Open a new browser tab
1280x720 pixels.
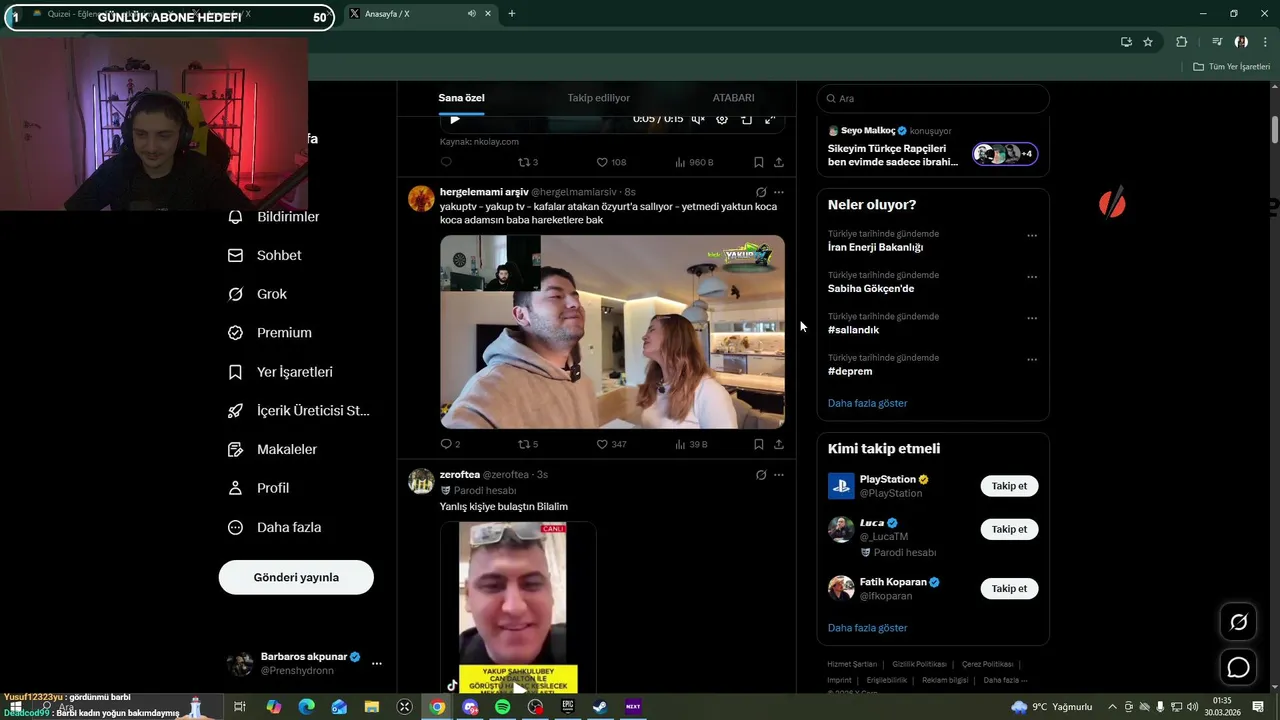512,14
